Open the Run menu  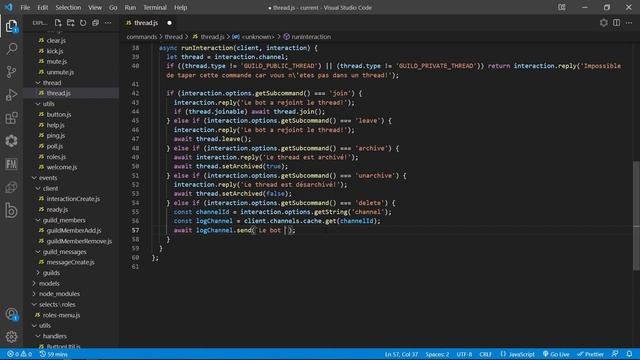(130, 7)
